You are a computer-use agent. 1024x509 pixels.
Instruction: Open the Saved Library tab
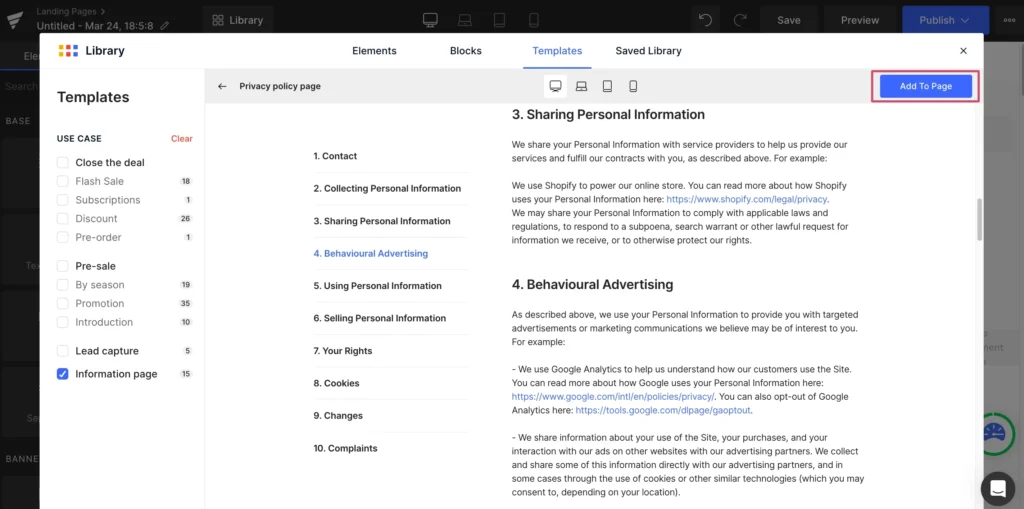648,51
